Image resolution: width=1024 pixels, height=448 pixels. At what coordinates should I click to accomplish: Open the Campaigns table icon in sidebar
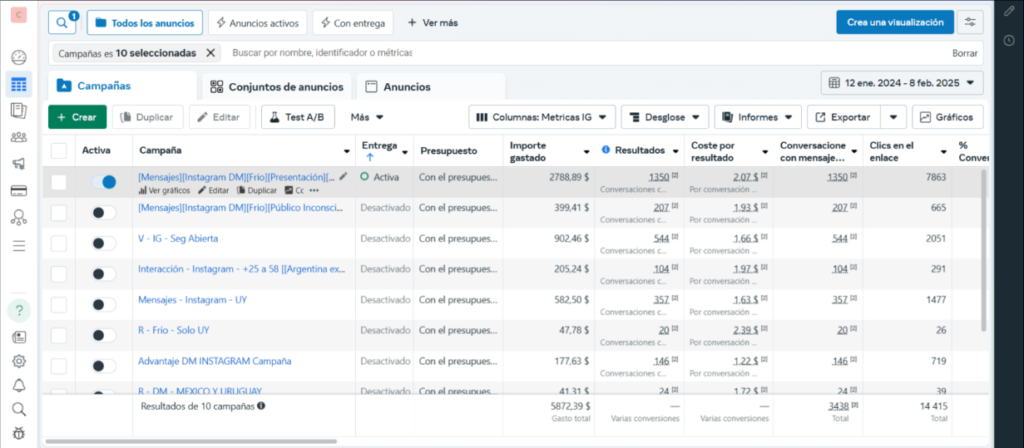pos(19,84)
